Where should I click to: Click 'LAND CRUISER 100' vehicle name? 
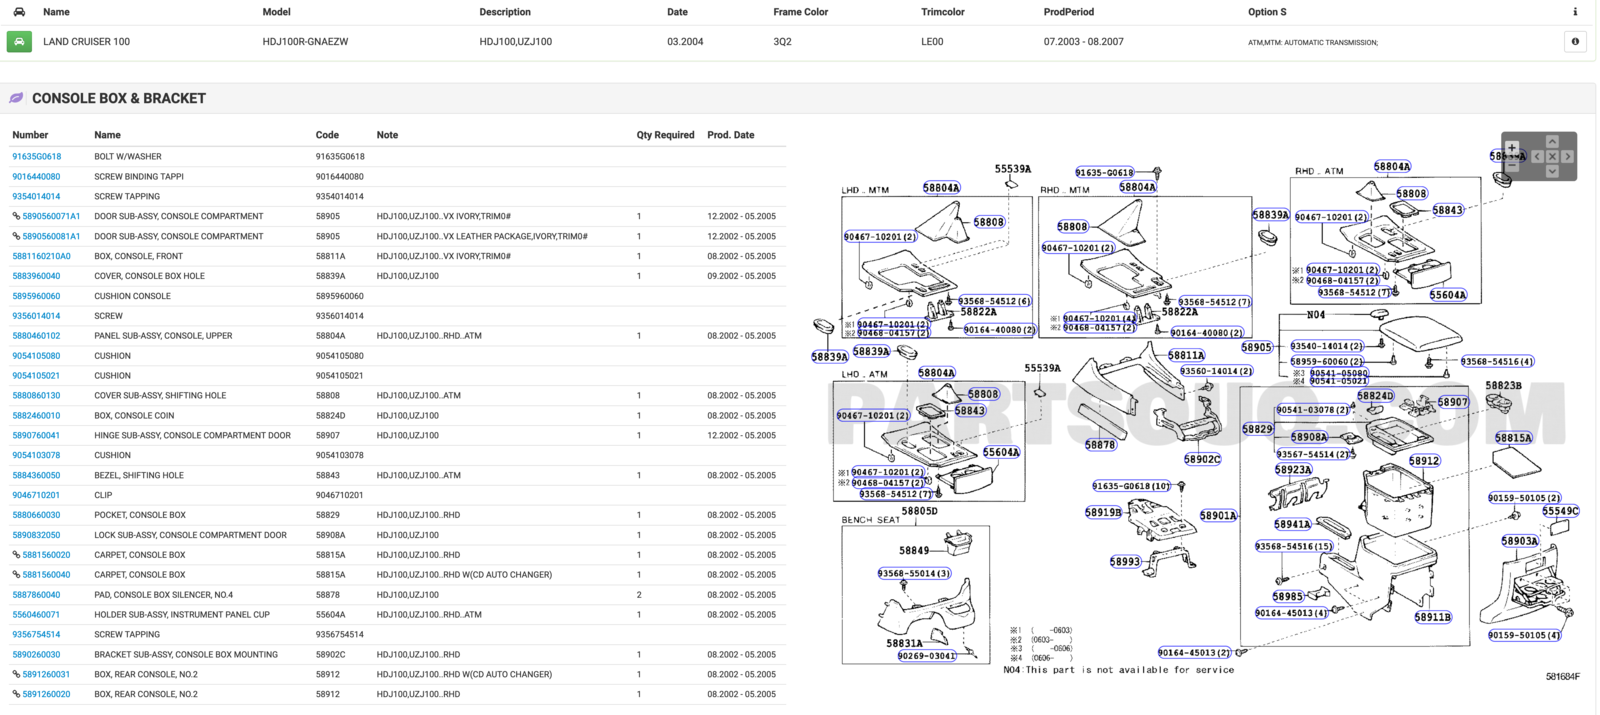pyautogui.click(x=86, y=42)
